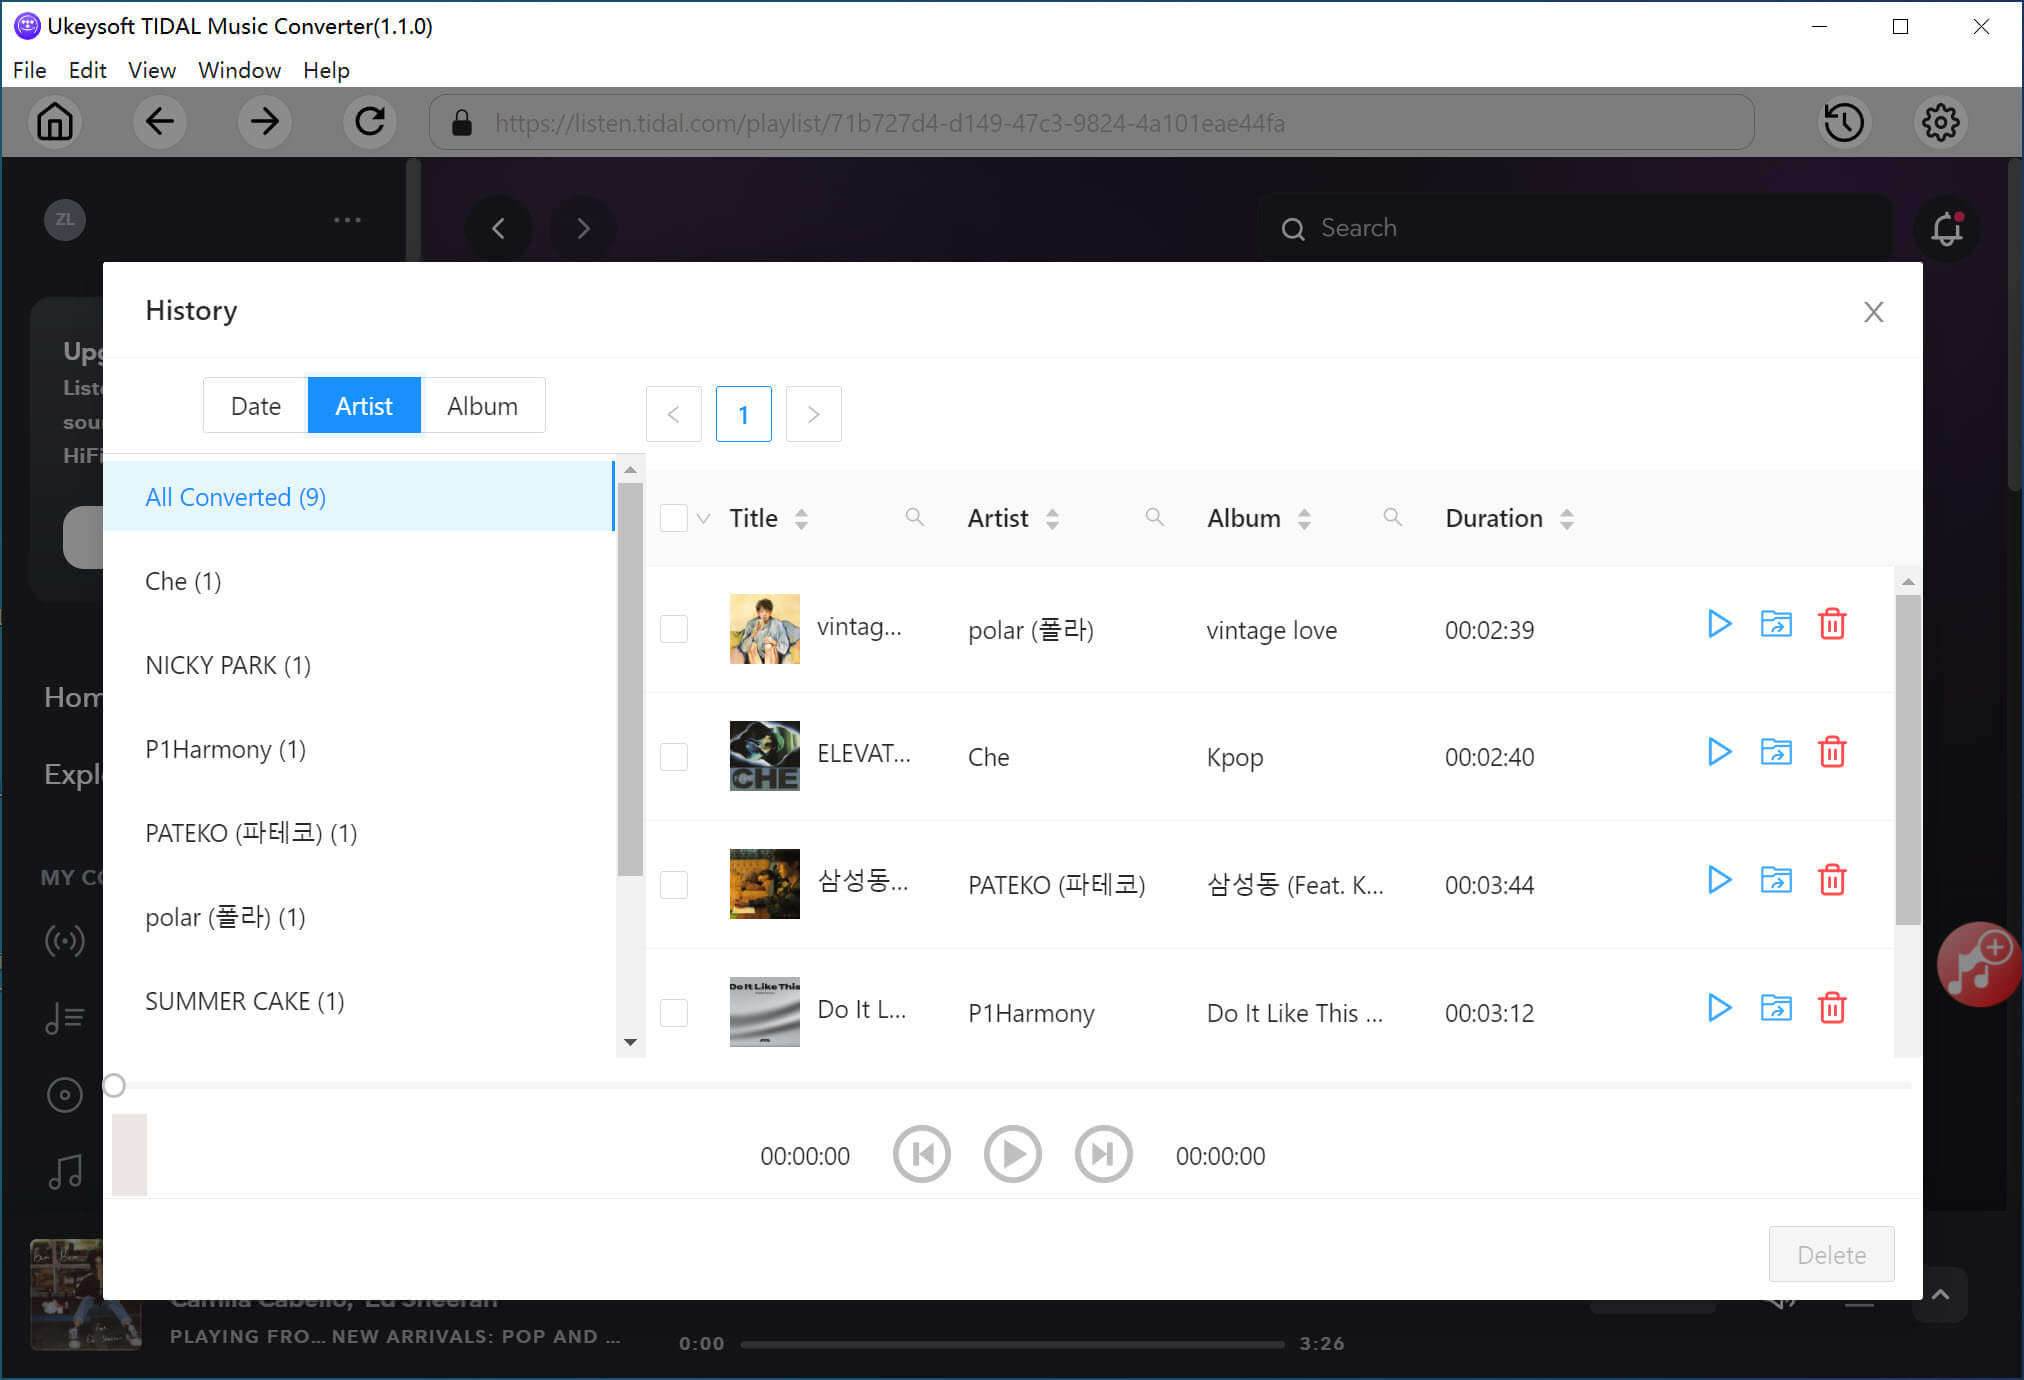Delete the PATEKO track entry

pyautogui.click(x=1832, y=880)
